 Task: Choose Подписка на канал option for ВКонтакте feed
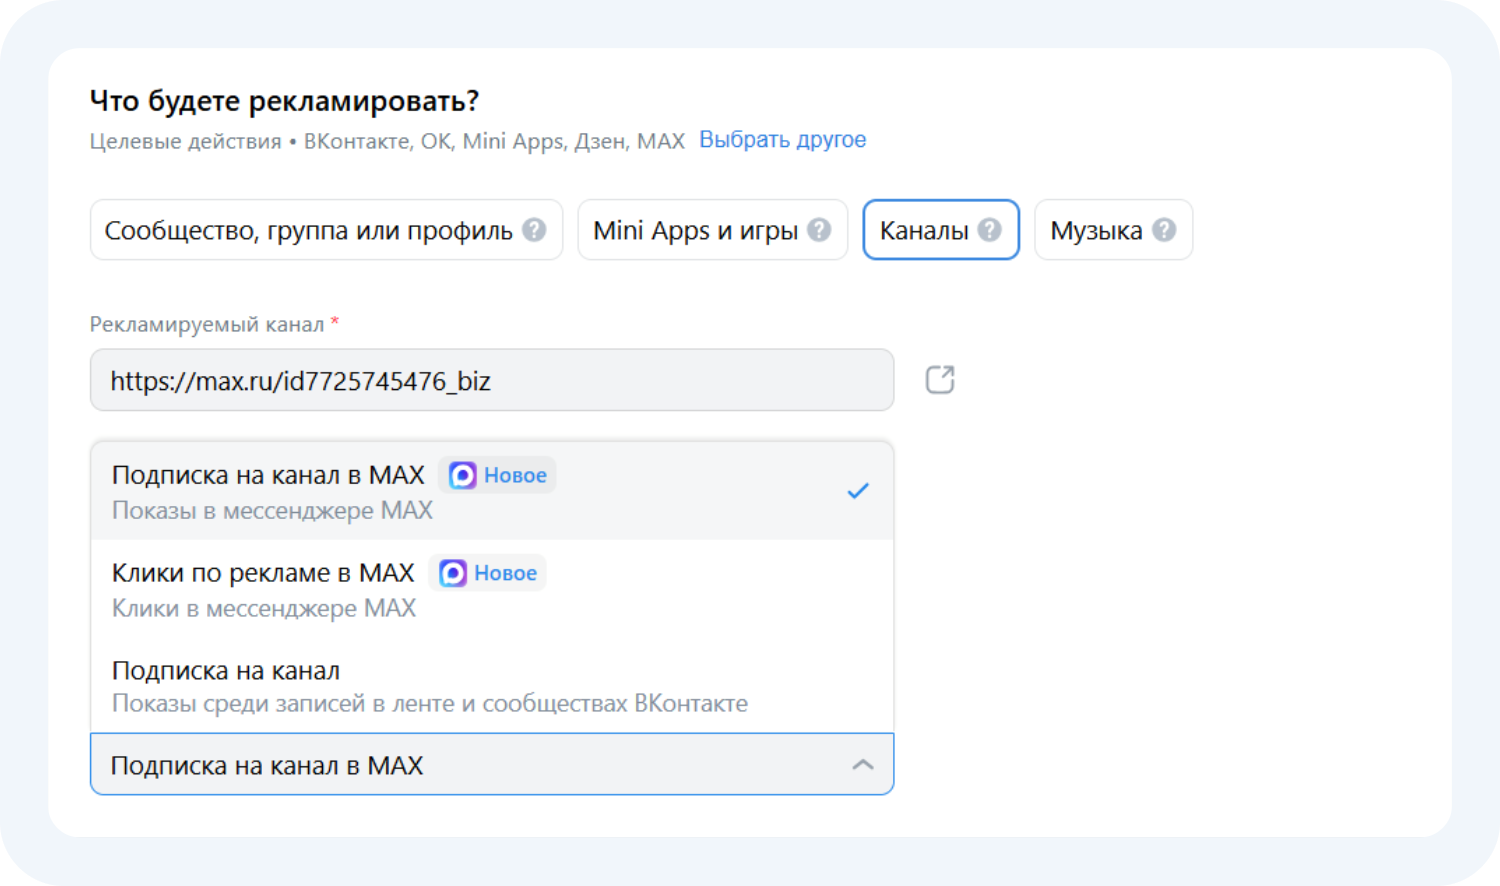[x=492, y=686]
